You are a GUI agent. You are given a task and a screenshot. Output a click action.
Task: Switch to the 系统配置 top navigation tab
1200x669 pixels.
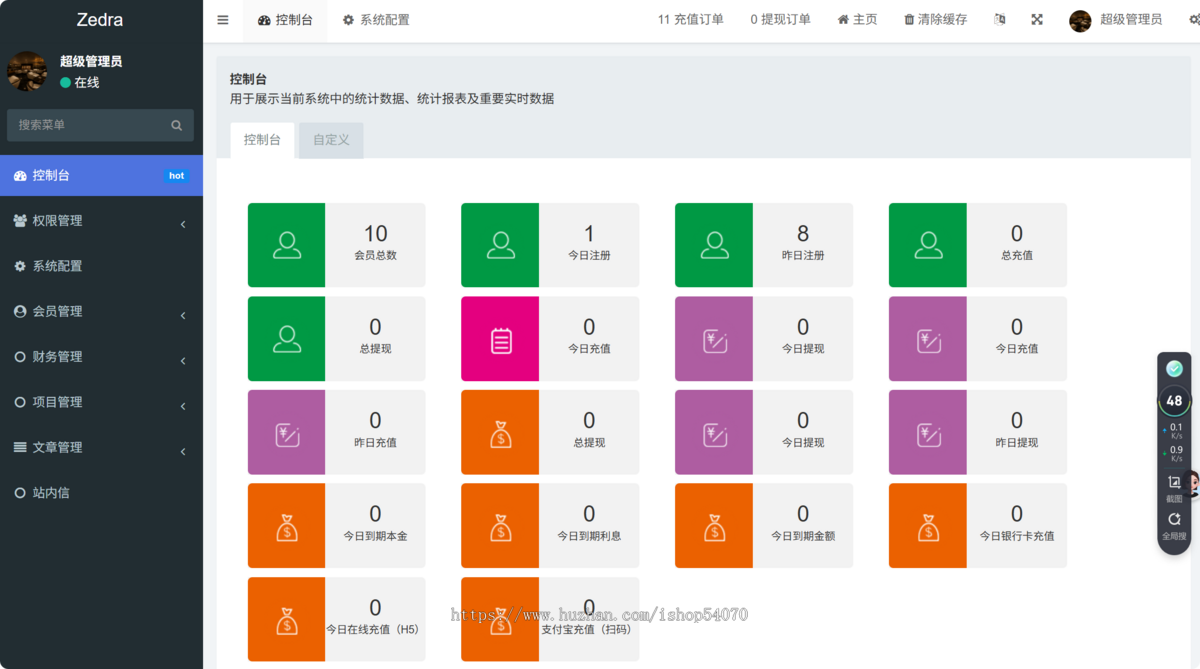tap(376, 20)
